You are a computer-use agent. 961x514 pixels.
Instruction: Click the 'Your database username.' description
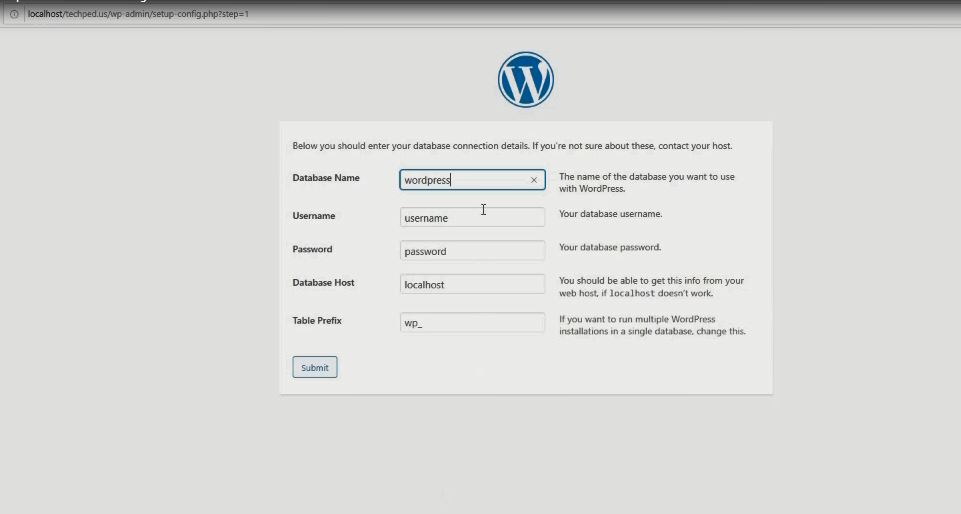(x=610, y=214)
